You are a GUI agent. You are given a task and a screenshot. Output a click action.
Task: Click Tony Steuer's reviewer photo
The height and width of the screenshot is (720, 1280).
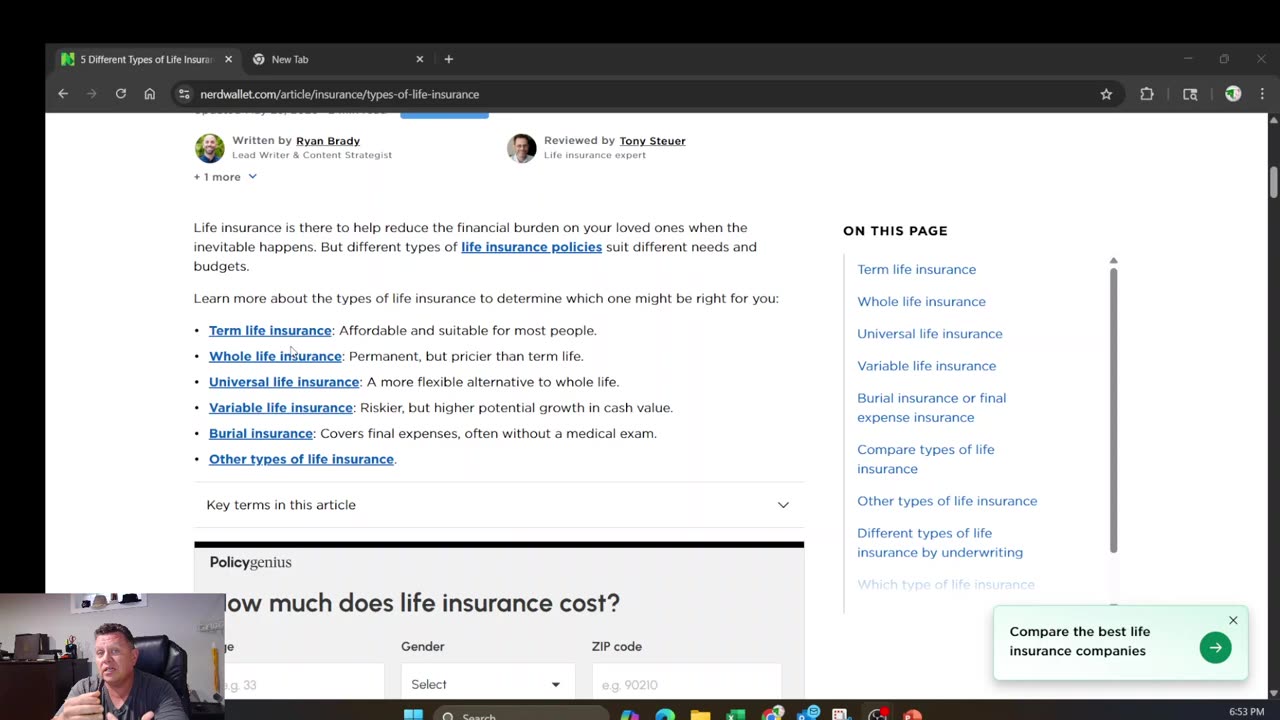[x=521, y=148]
